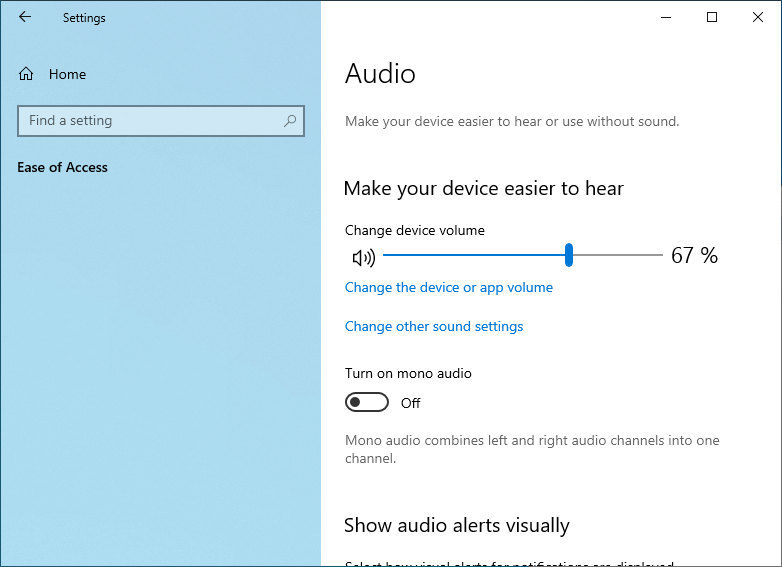Minimize the Settings window
The height and width of the screenshot is (567, 782).
click(x=667, y=17)
